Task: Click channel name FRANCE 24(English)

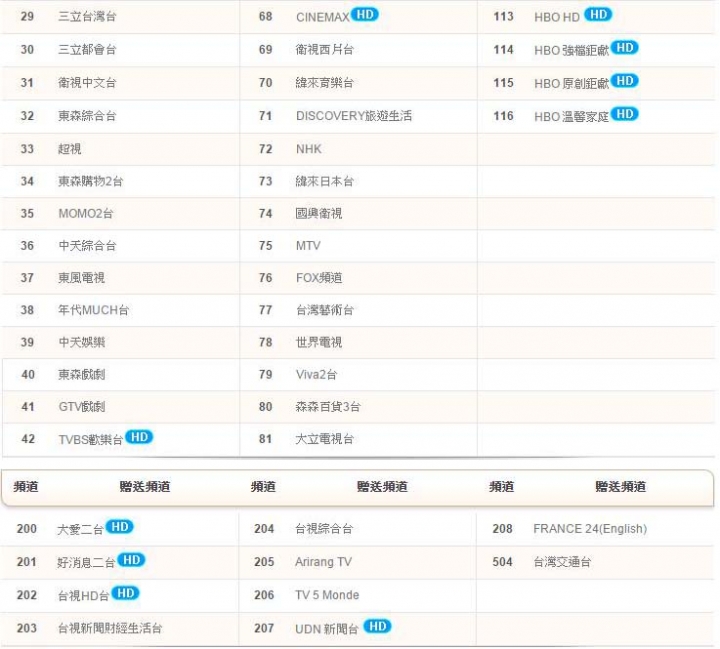Action: (590, 529)
